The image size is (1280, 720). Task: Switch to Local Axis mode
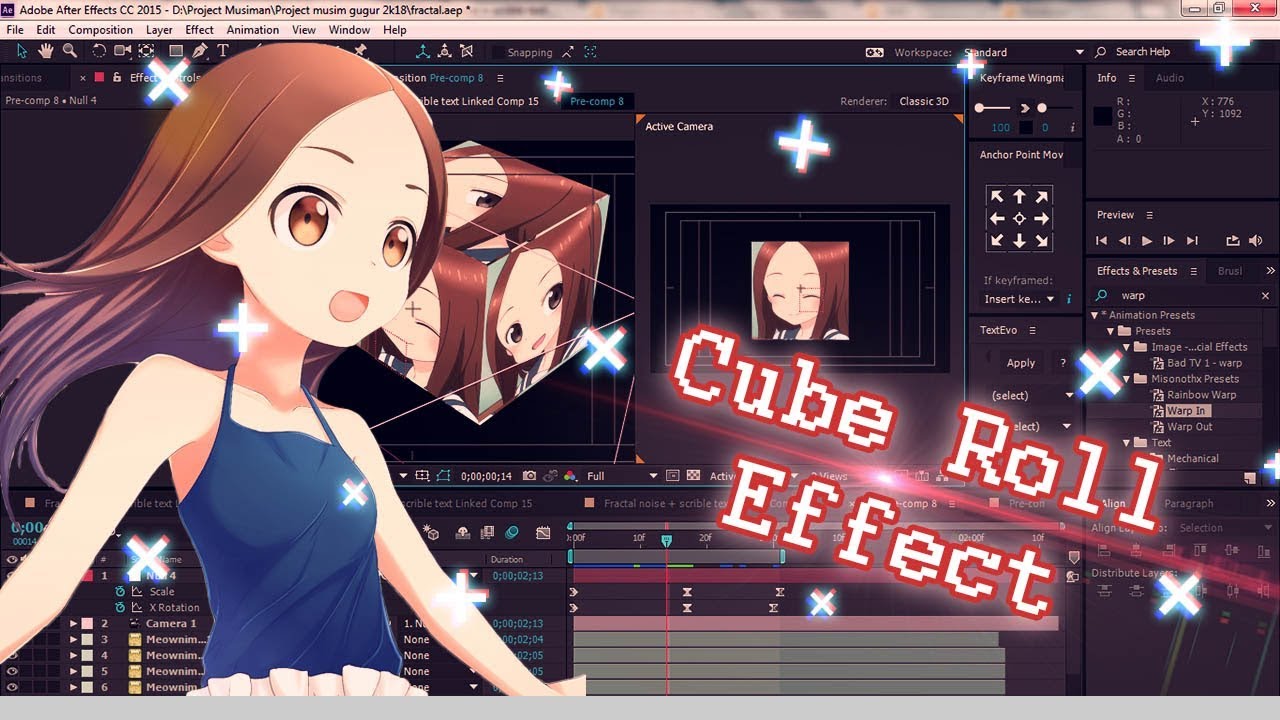tap(422, 52)
